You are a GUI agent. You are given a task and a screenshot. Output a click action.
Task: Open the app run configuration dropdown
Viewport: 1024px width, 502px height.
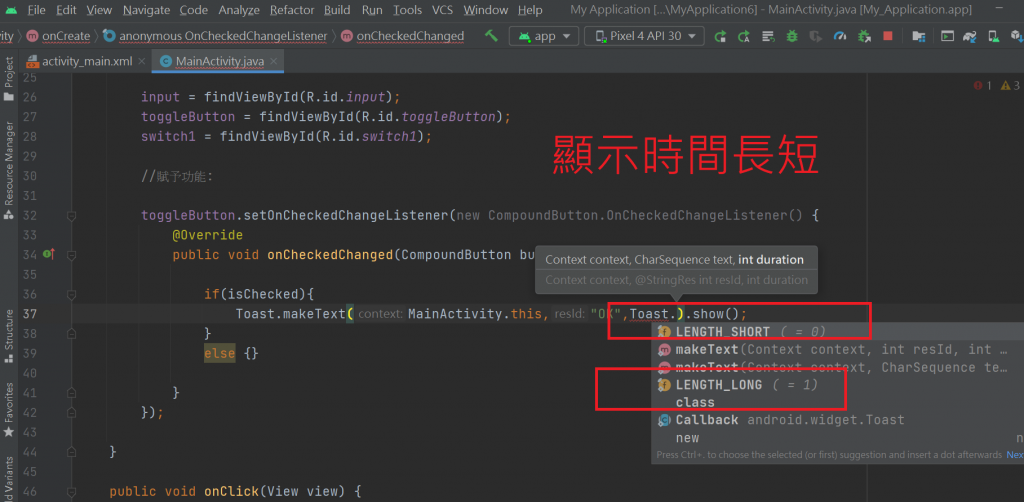tap(544, 36)
